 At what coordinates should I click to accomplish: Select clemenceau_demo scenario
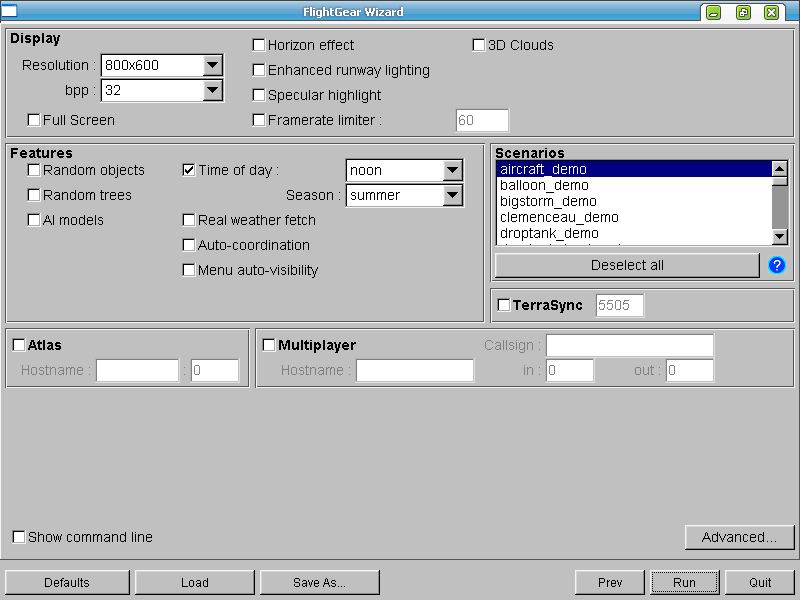click(634, 217)
